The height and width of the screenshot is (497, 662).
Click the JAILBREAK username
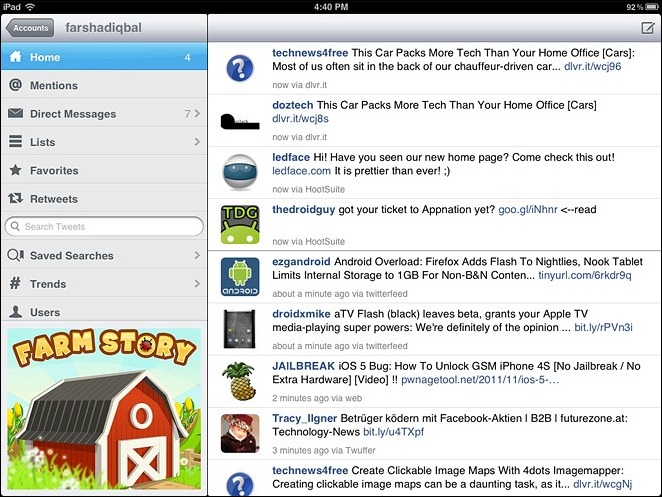[304, 366]
